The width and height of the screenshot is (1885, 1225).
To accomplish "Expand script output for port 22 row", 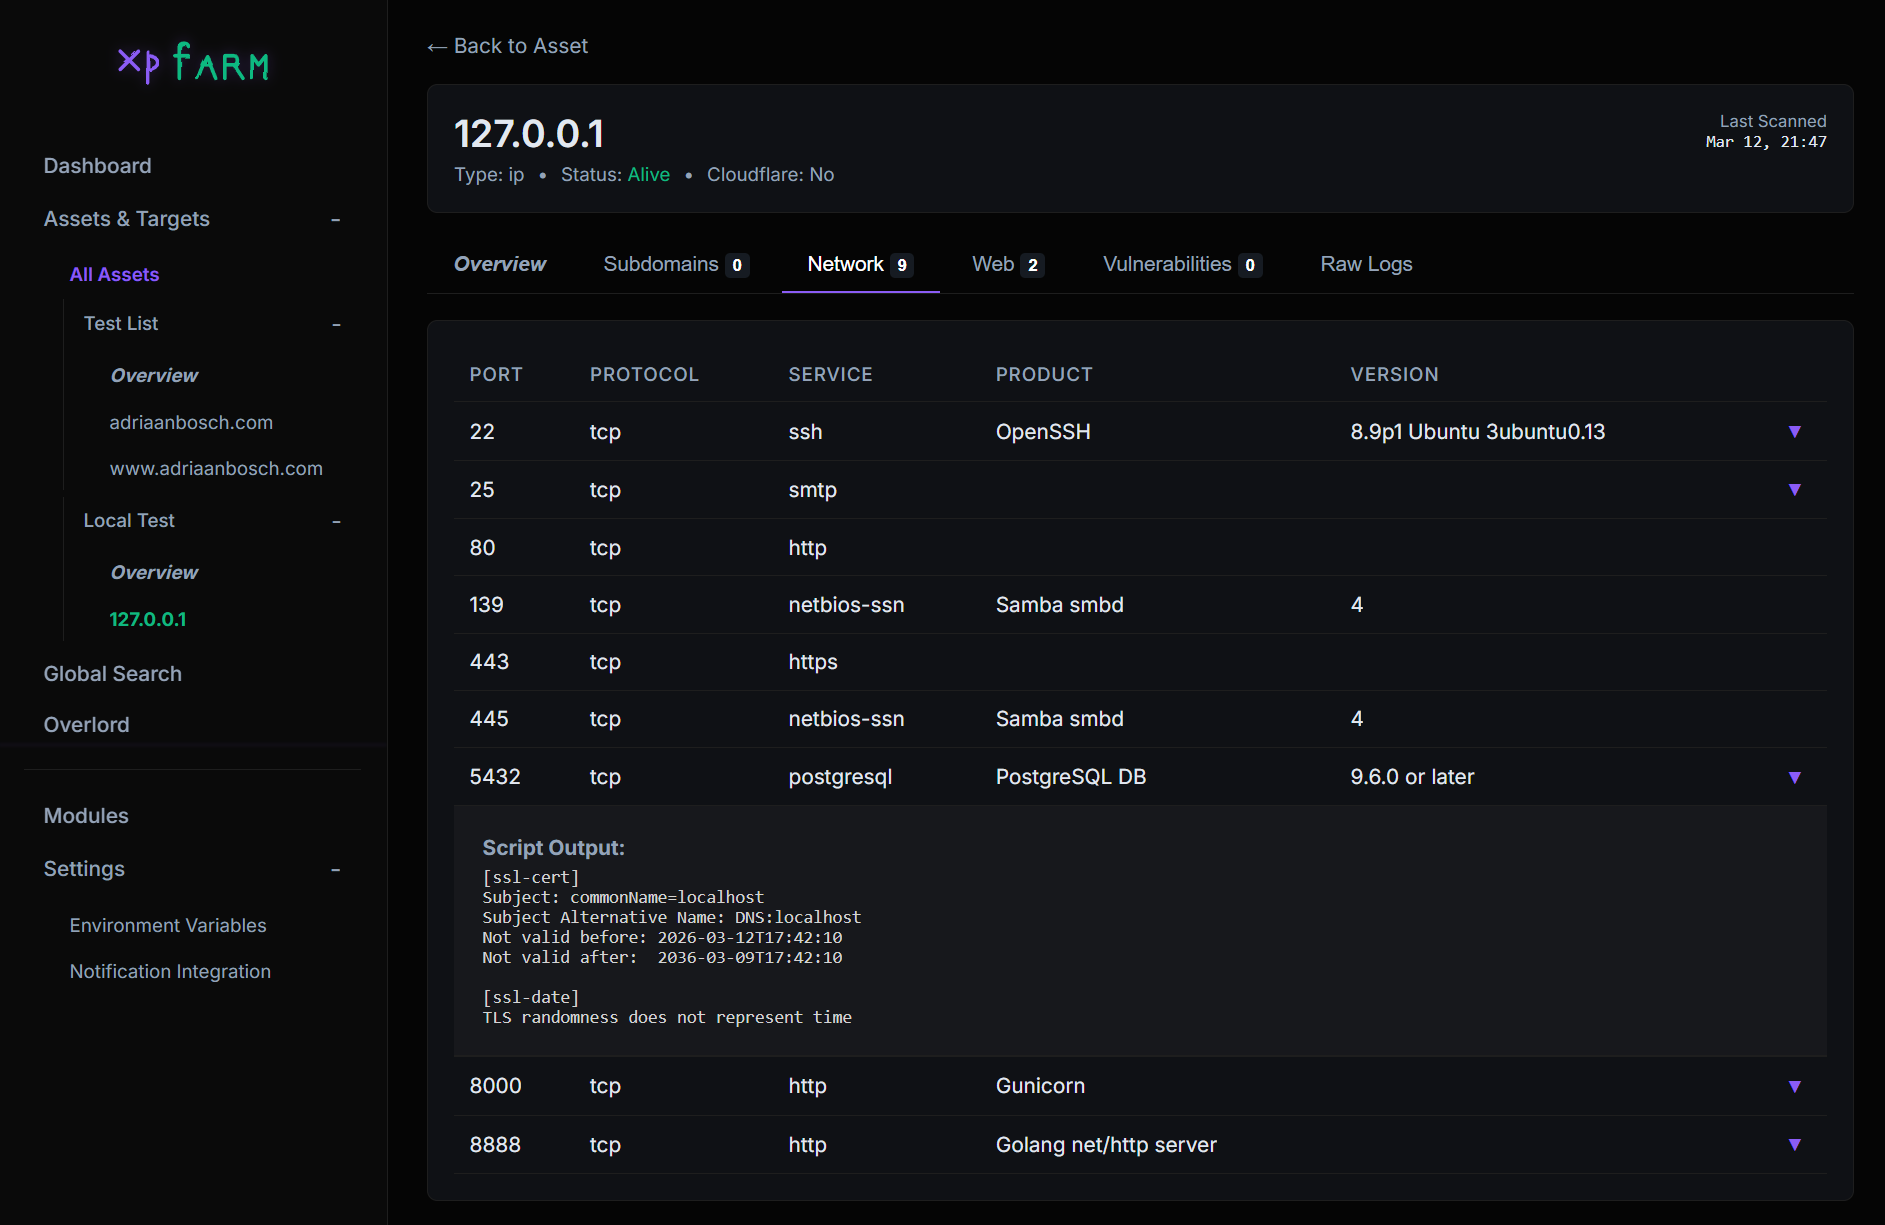I will 1794,432.
